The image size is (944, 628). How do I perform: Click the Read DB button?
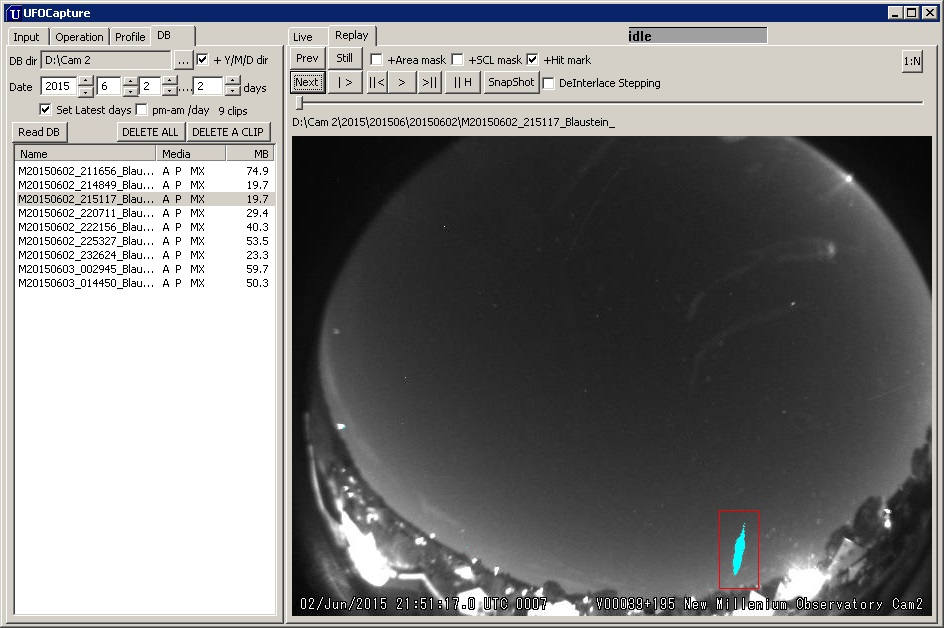coord(39,132)
